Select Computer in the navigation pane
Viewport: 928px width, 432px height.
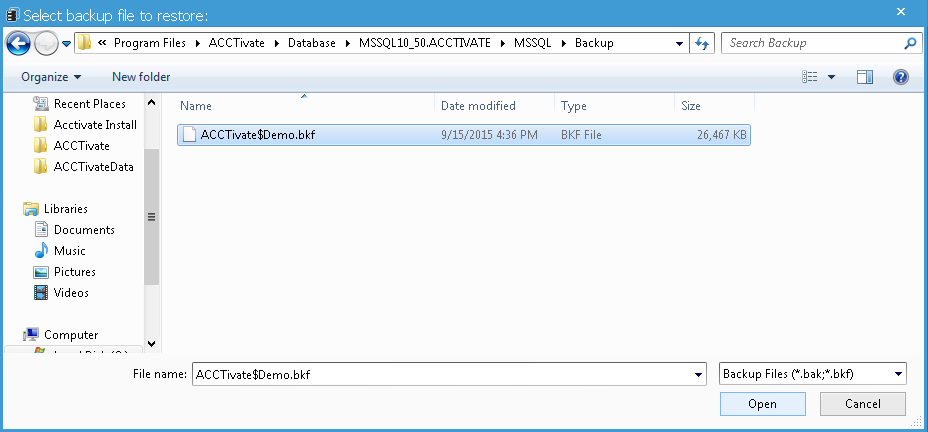(71, 335)
